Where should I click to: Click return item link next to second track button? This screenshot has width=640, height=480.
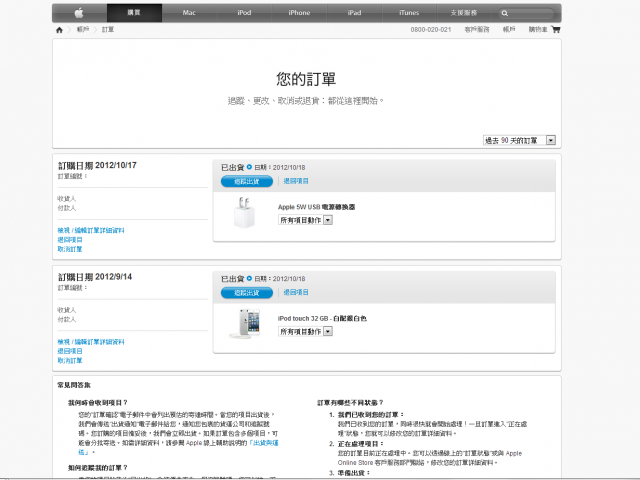pos(296,293)
